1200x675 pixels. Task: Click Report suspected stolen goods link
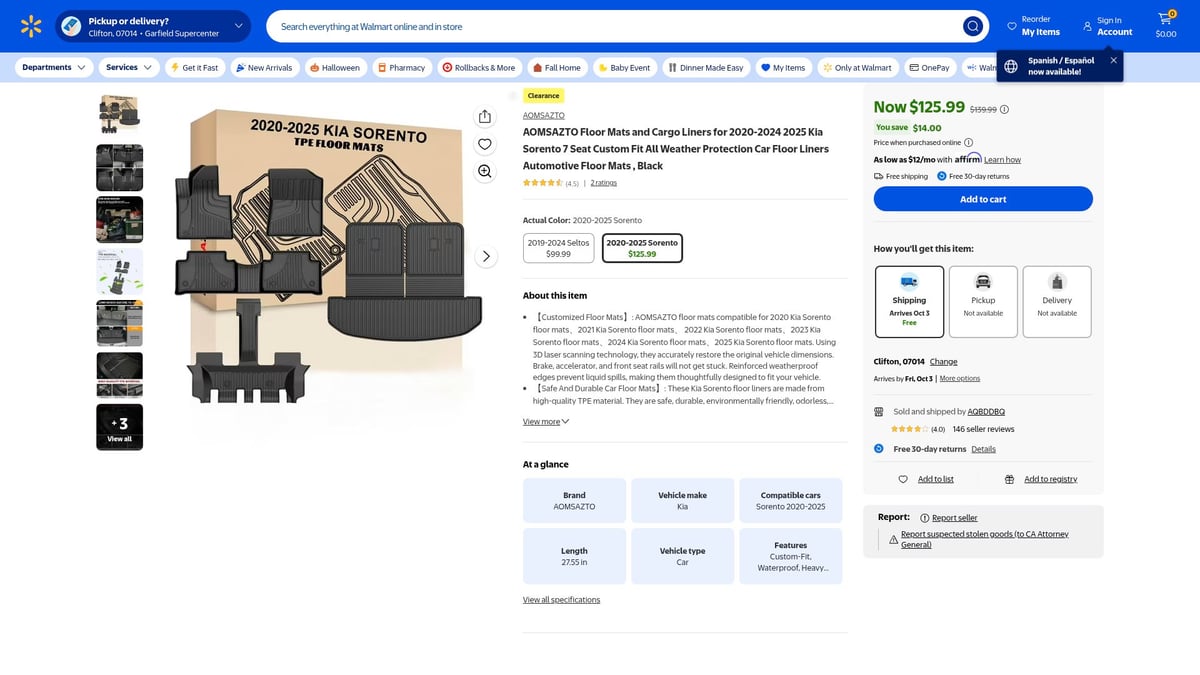(x=985, y=539)
